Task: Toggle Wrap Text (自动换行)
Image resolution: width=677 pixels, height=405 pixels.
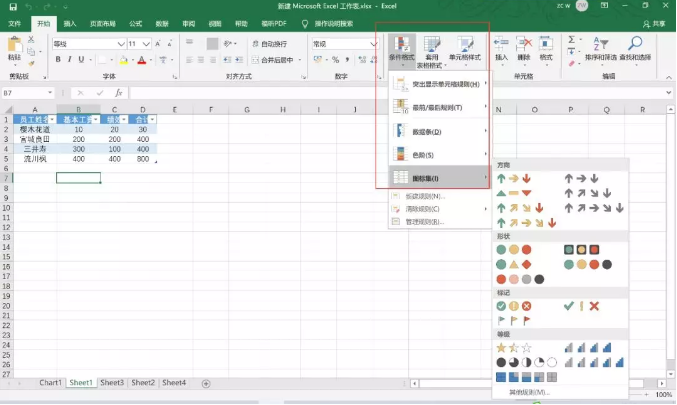Action: pos(269,44)
